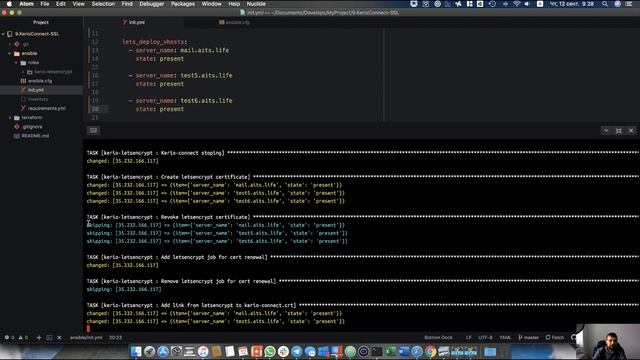
Task: Open README.md in the project tree
Action: click(35, 136)
